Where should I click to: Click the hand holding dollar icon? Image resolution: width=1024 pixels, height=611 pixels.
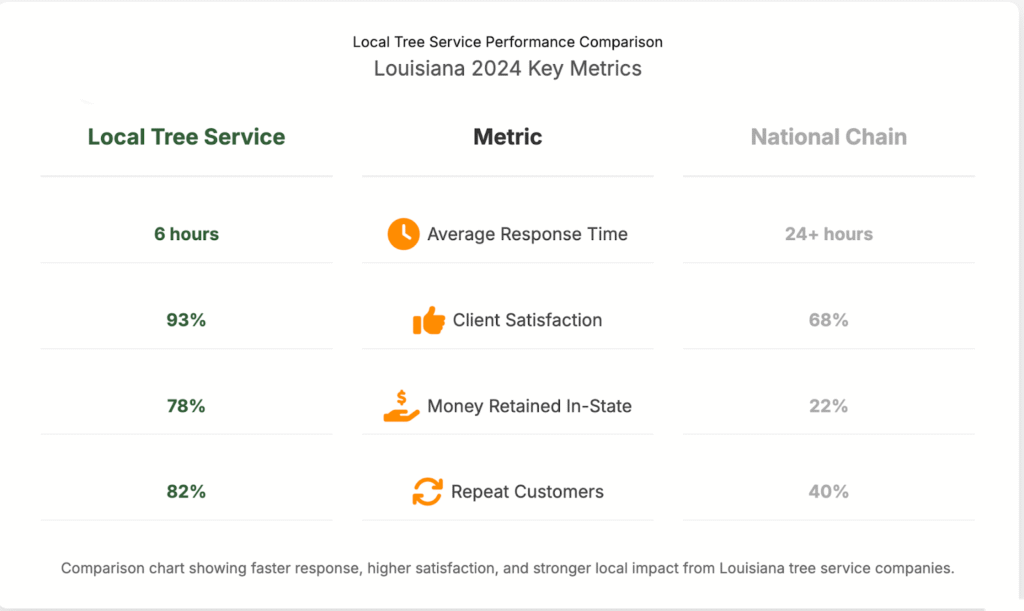[401, 406]
